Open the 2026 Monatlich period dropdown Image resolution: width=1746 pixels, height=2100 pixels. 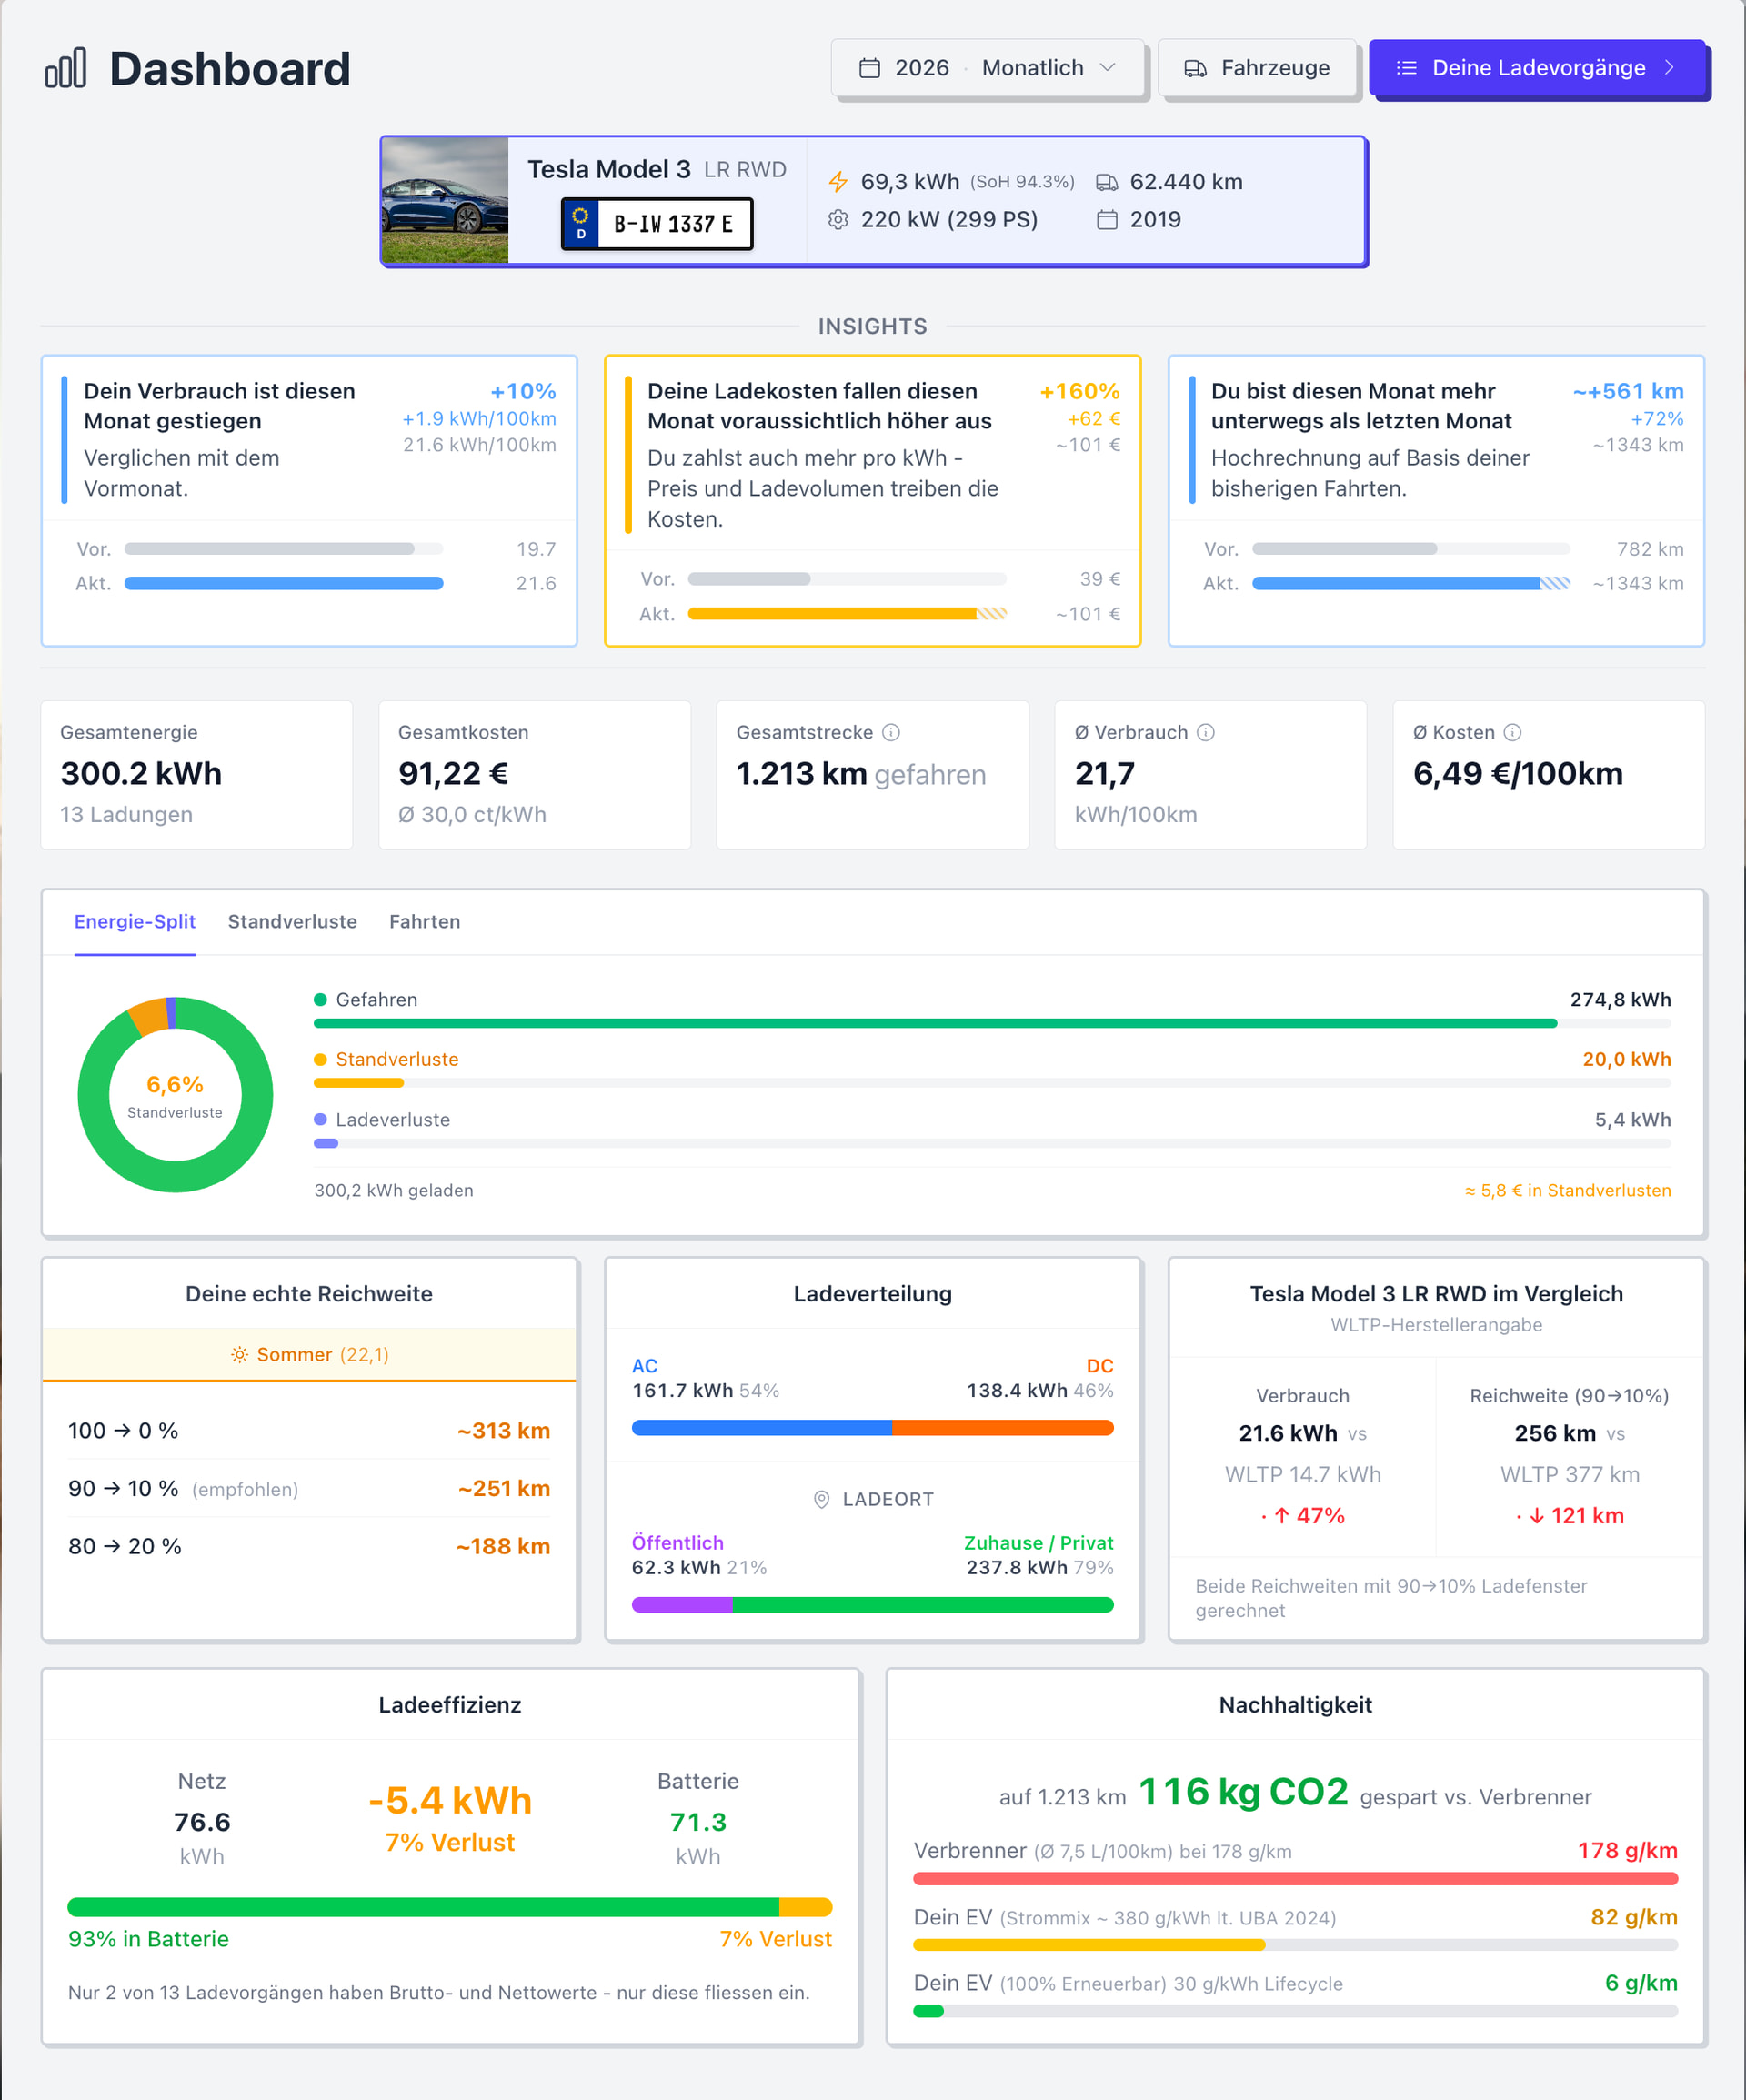coord(987,68)
